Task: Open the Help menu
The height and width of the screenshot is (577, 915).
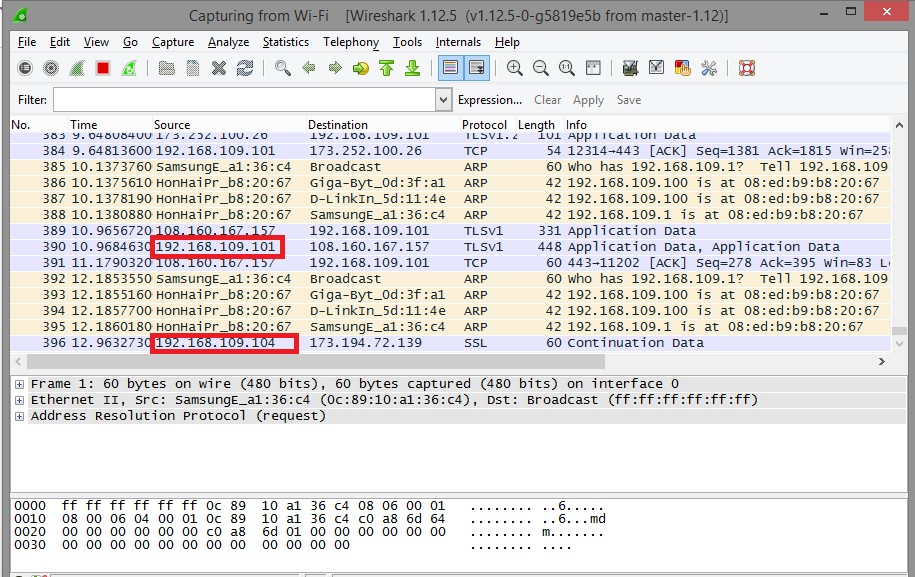Action: click(507, 42)
